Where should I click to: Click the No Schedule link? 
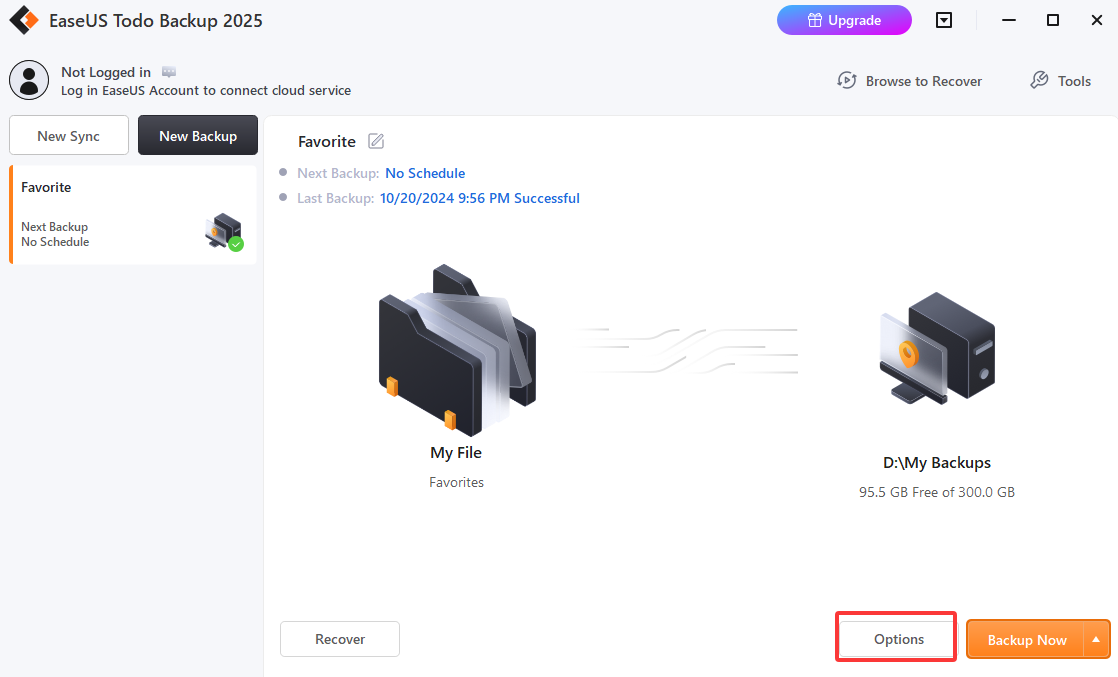[x=425, y=173]
